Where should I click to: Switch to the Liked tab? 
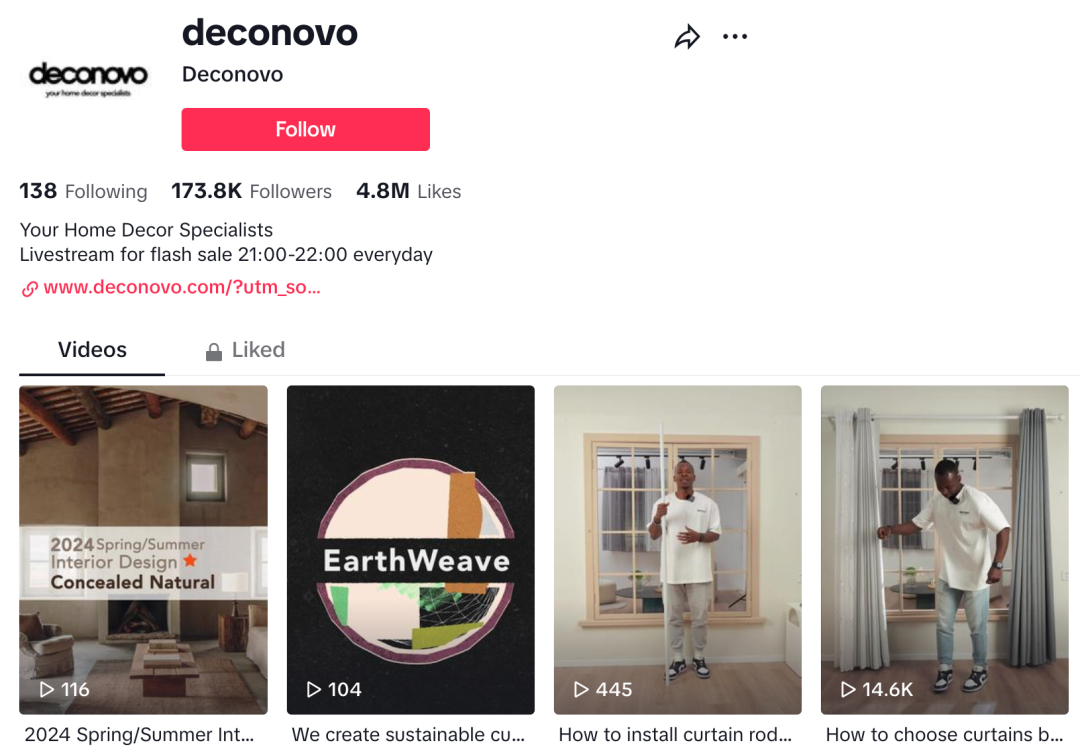[245, 350]
